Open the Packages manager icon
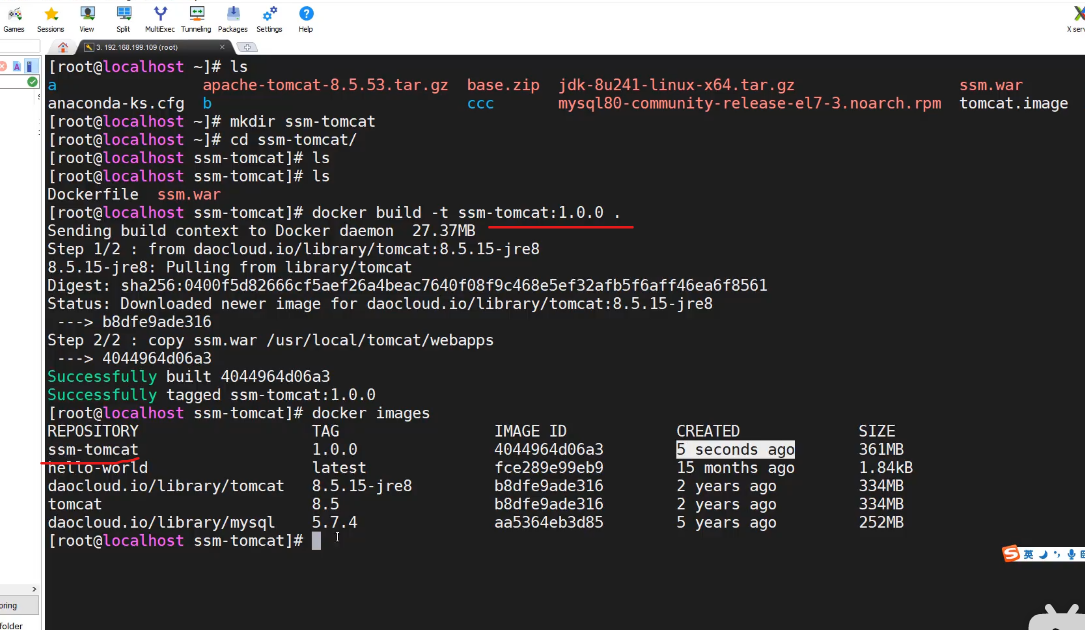The width and height of the screenshot is (1085, 630). (x=233, y=16)
